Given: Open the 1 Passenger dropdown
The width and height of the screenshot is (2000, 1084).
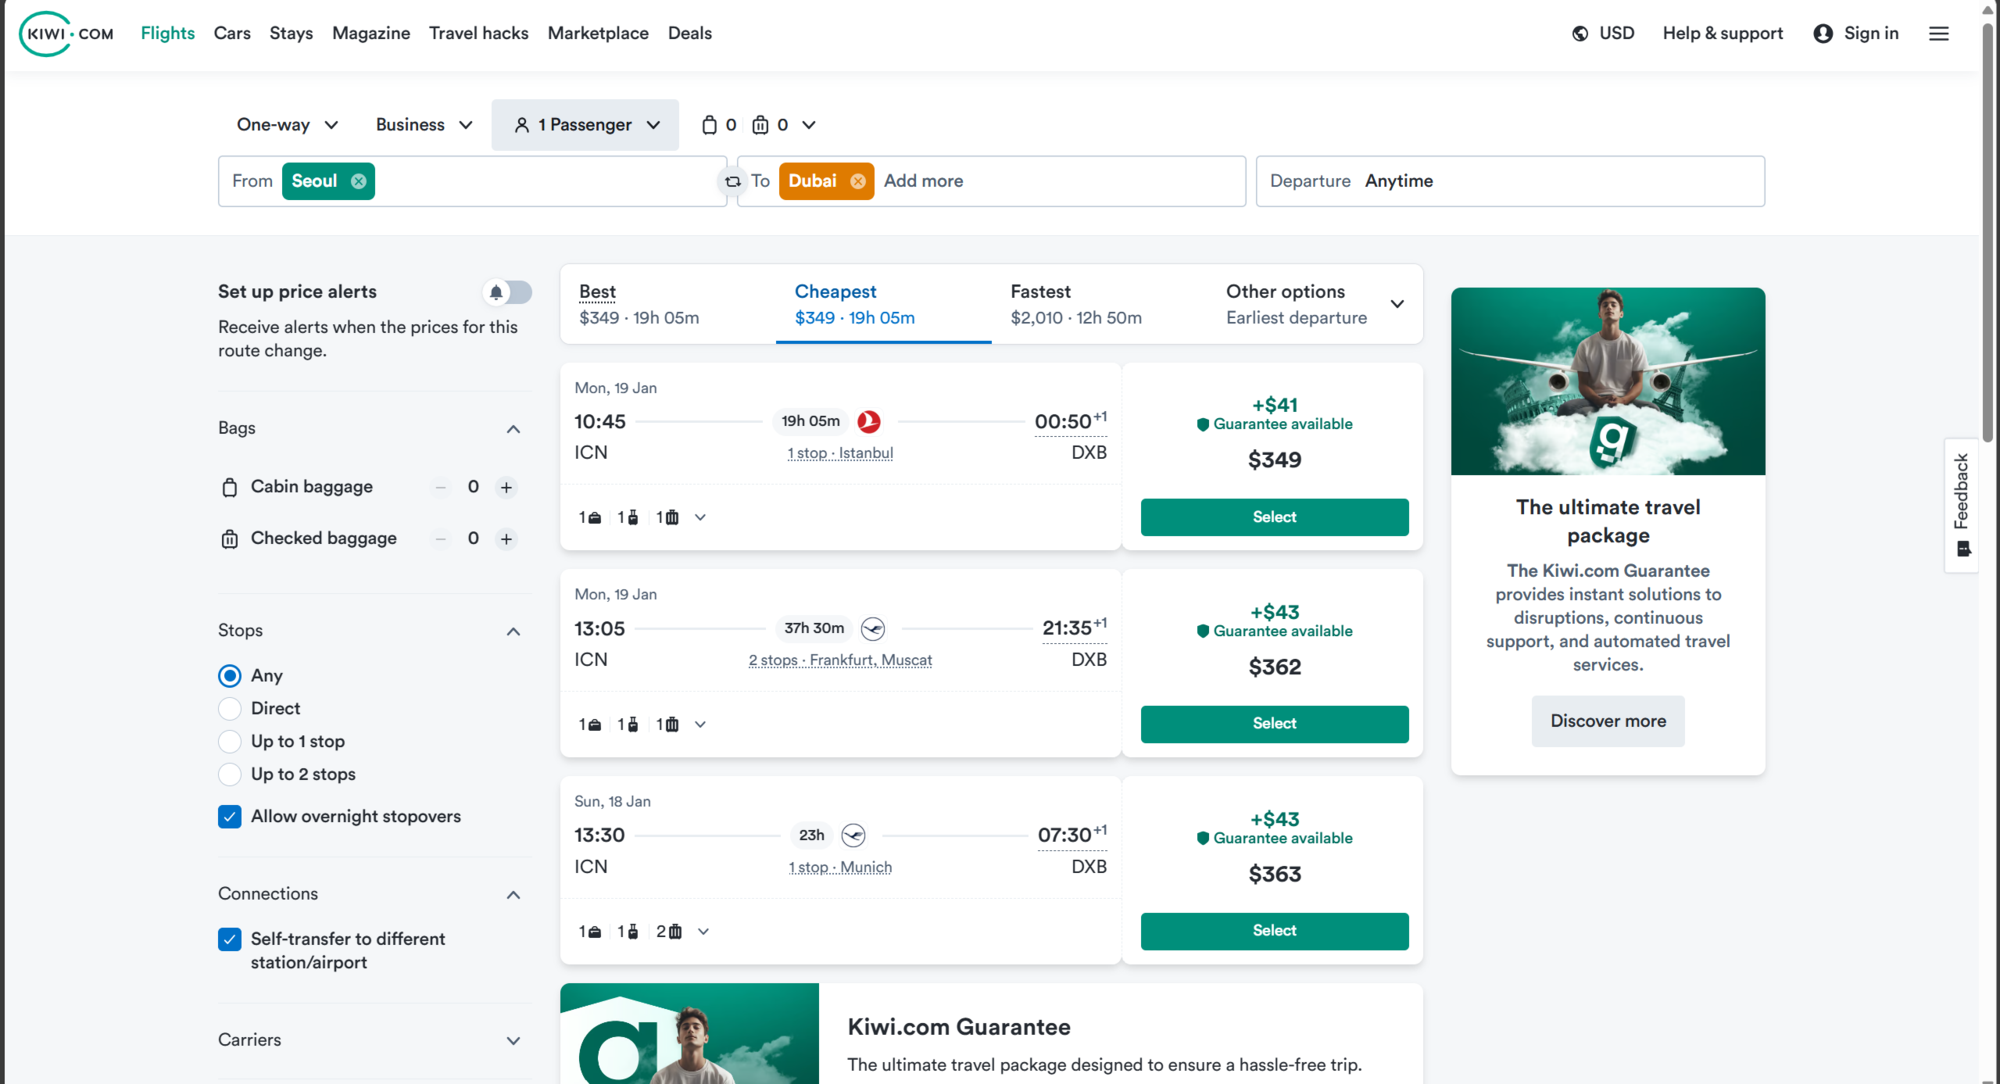Looking at the screenshot, I should 585,125.
